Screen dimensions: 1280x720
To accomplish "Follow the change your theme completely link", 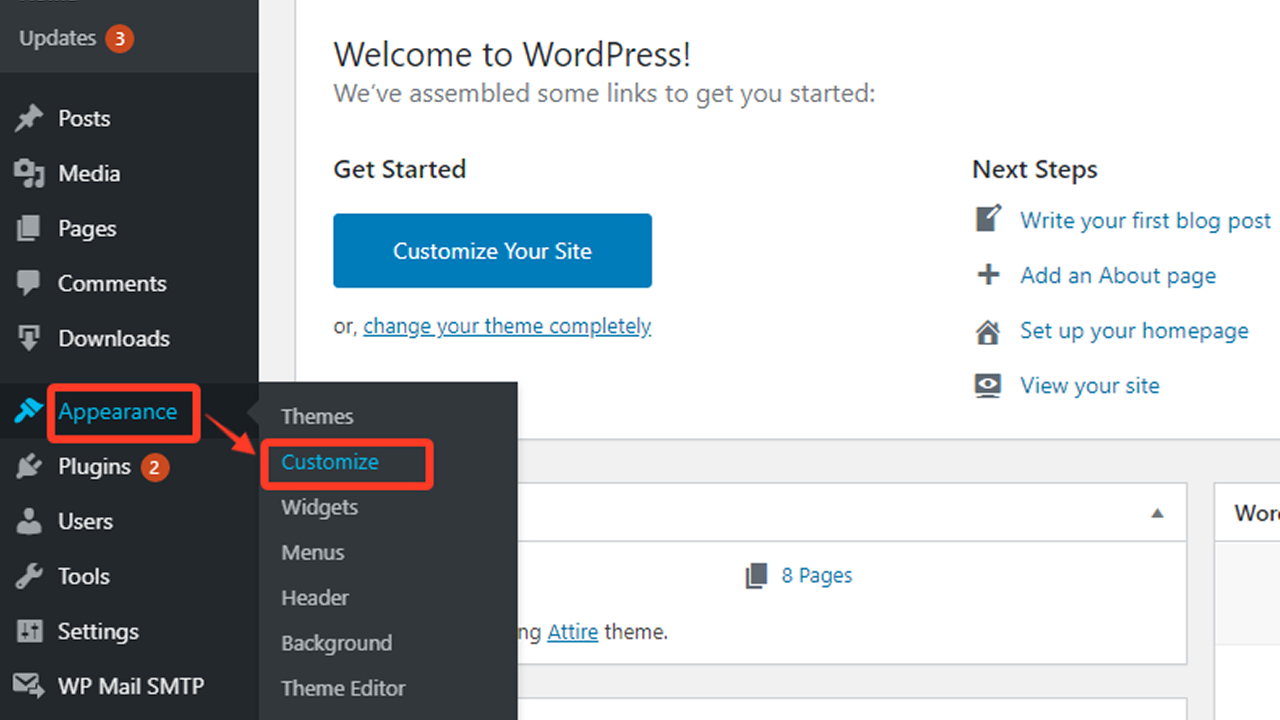I will pos(507,326).
